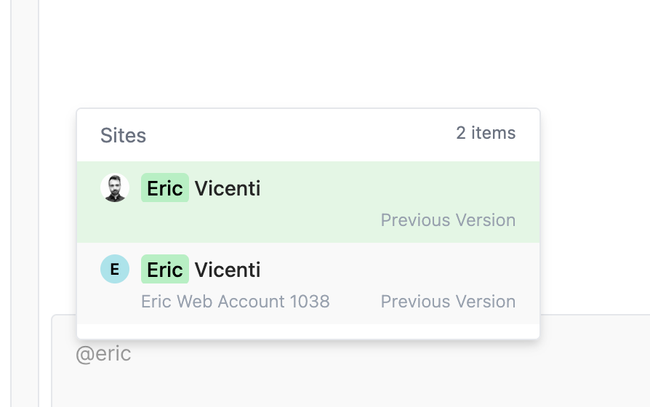The height and width of the screenshot is (407, 650).
Task: Click the header space between Sites and 2 items
Action: (x=300, y=135)
